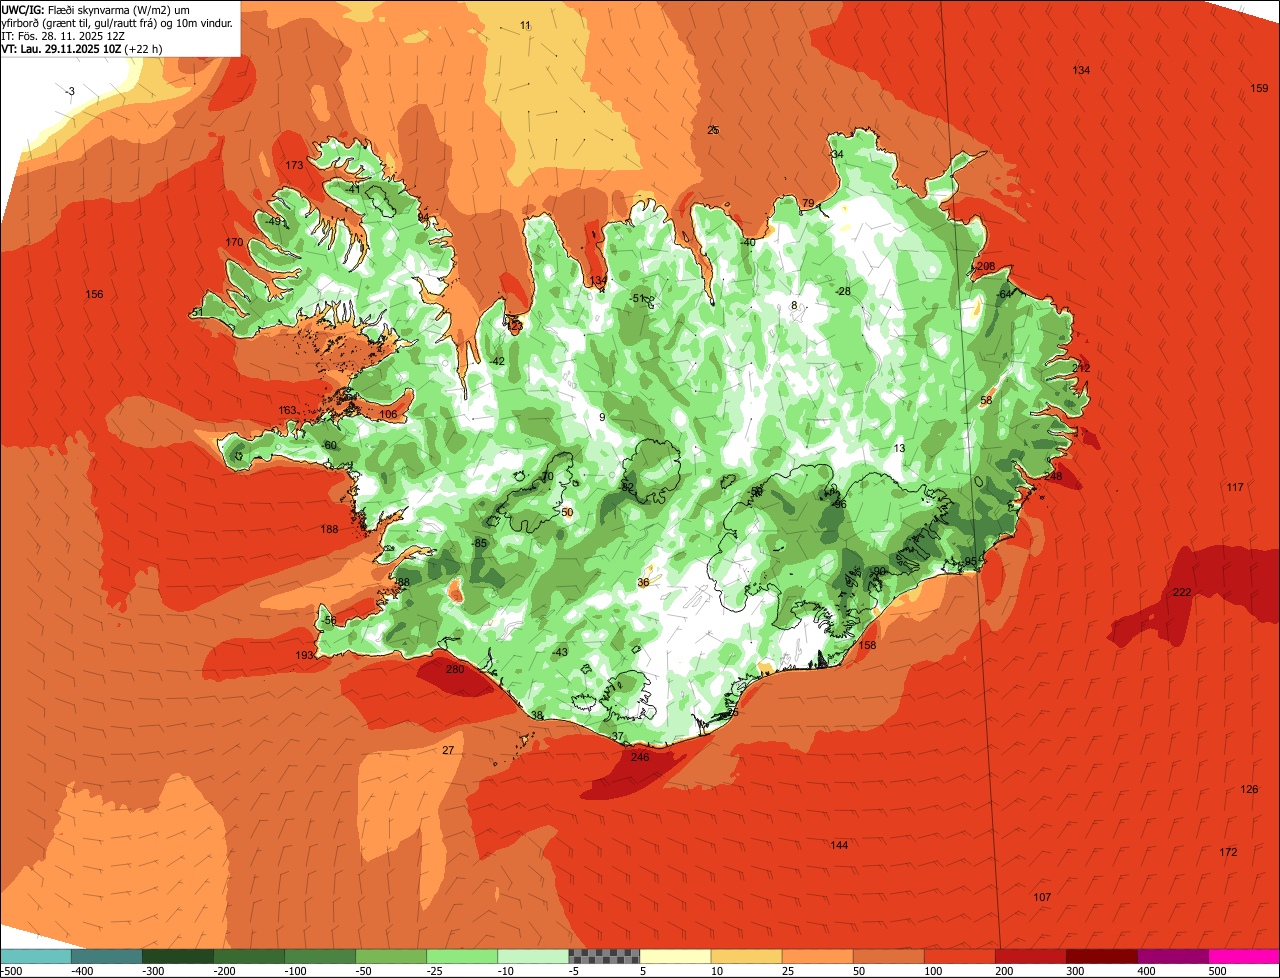Click the legend swatch between 100 and 200
1280x978 pixels.
(x=959, y=956)
